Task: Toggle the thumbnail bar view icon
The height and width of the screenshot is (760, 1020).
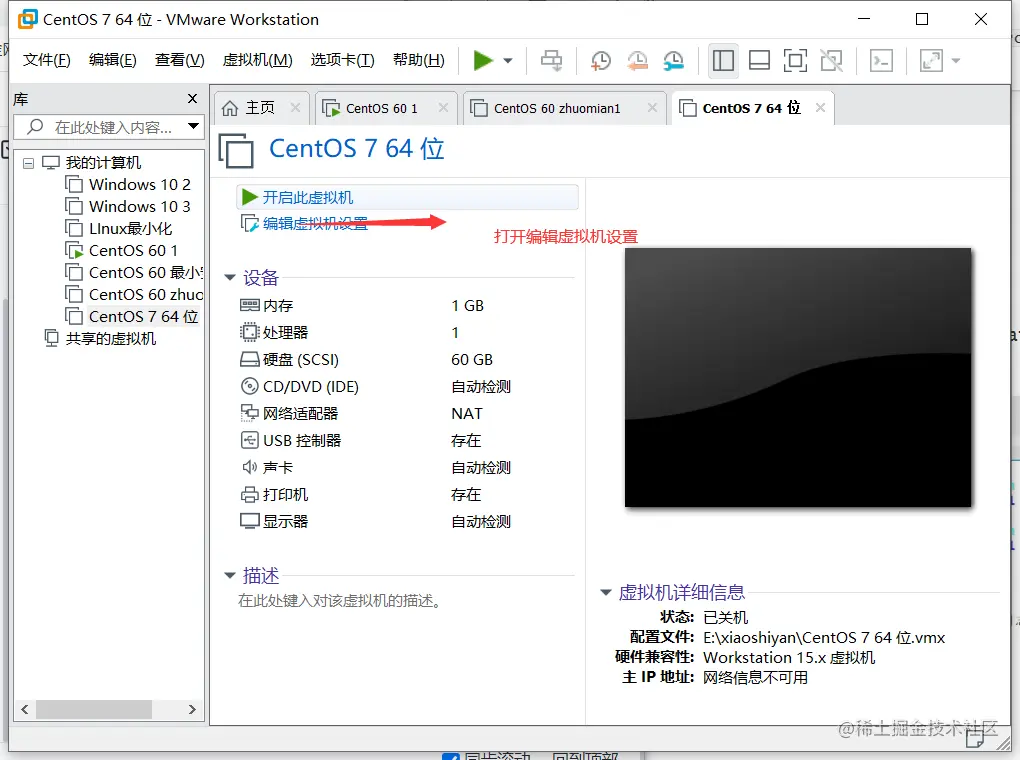Action: coord(759,61)
